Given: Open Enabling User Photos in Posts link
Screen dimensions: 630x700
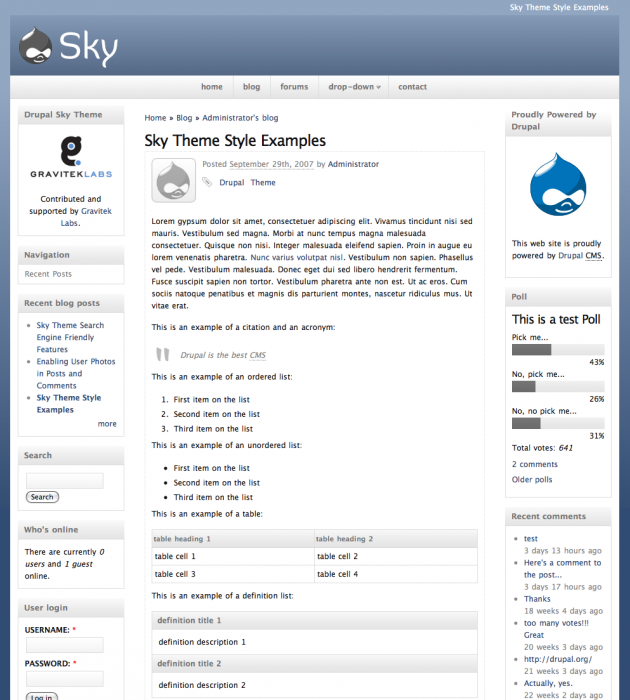Looking at the screenshot, I should (x=76, y=374).
